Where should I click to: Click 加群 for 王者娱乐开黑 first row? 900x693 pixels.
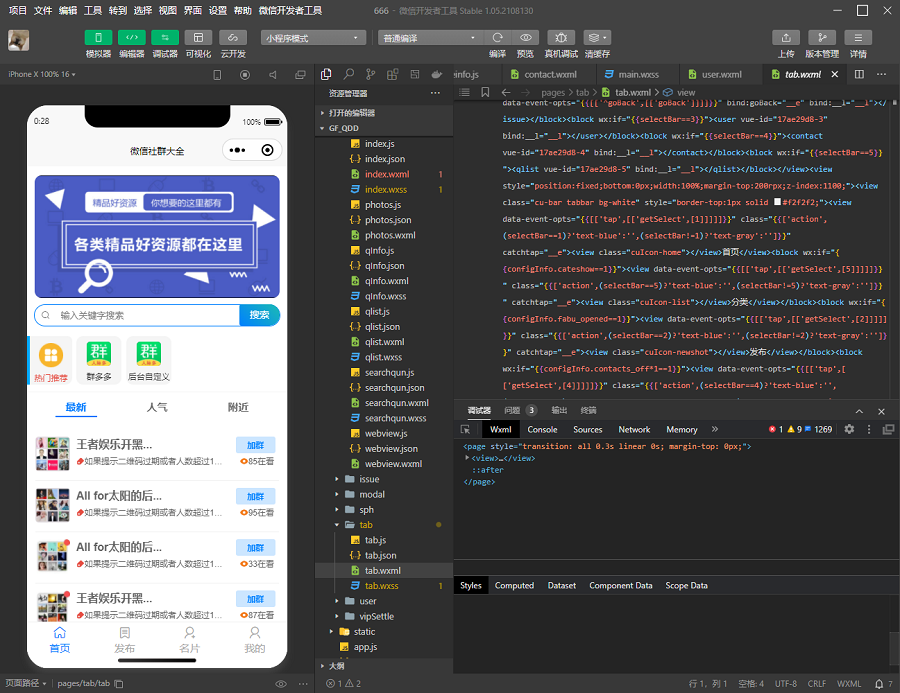(x=255, y=445)
